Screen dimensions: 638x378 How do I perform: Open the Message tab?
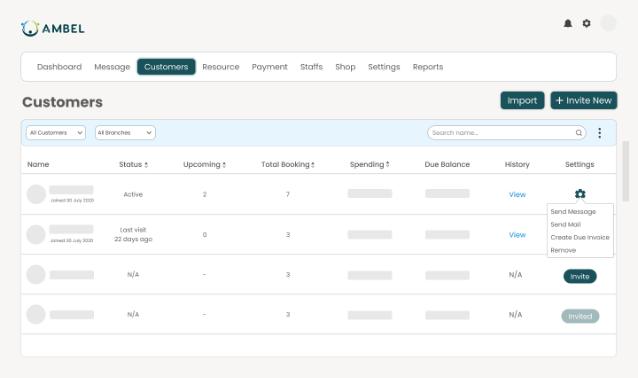click(112, 67)
